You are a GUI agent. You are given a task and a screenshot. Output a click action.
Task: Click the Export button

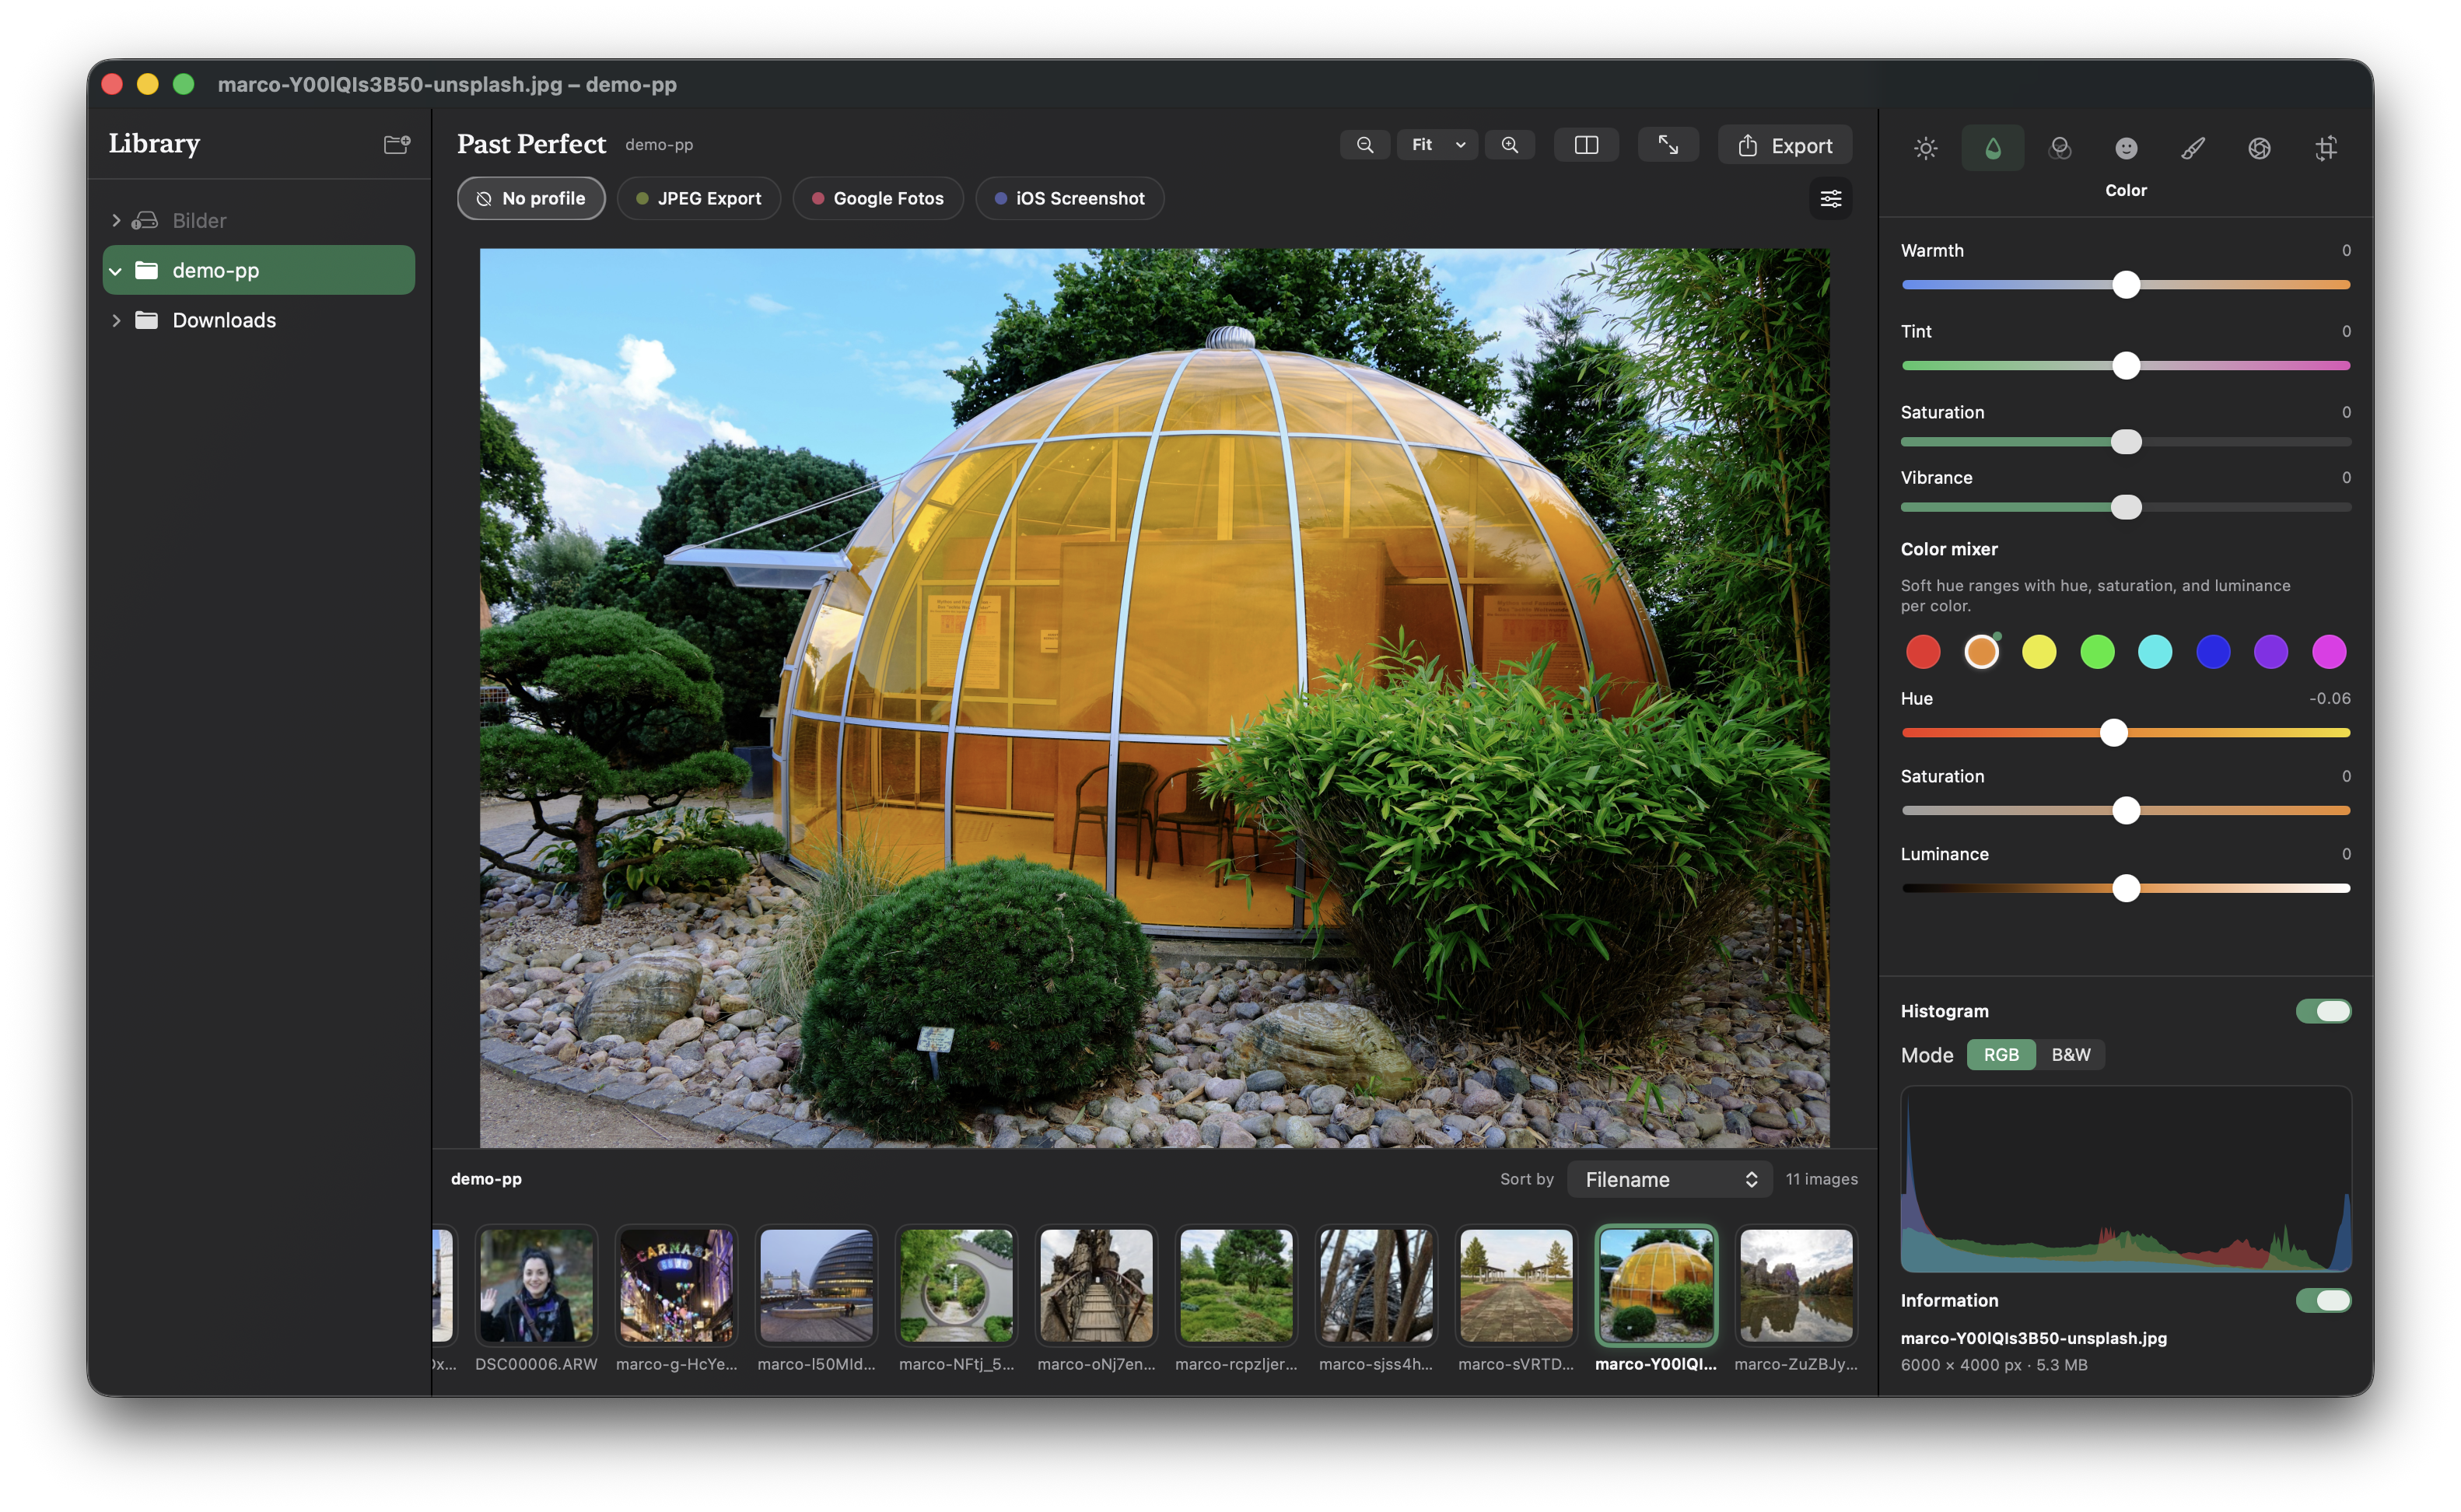click(1785, 145)
